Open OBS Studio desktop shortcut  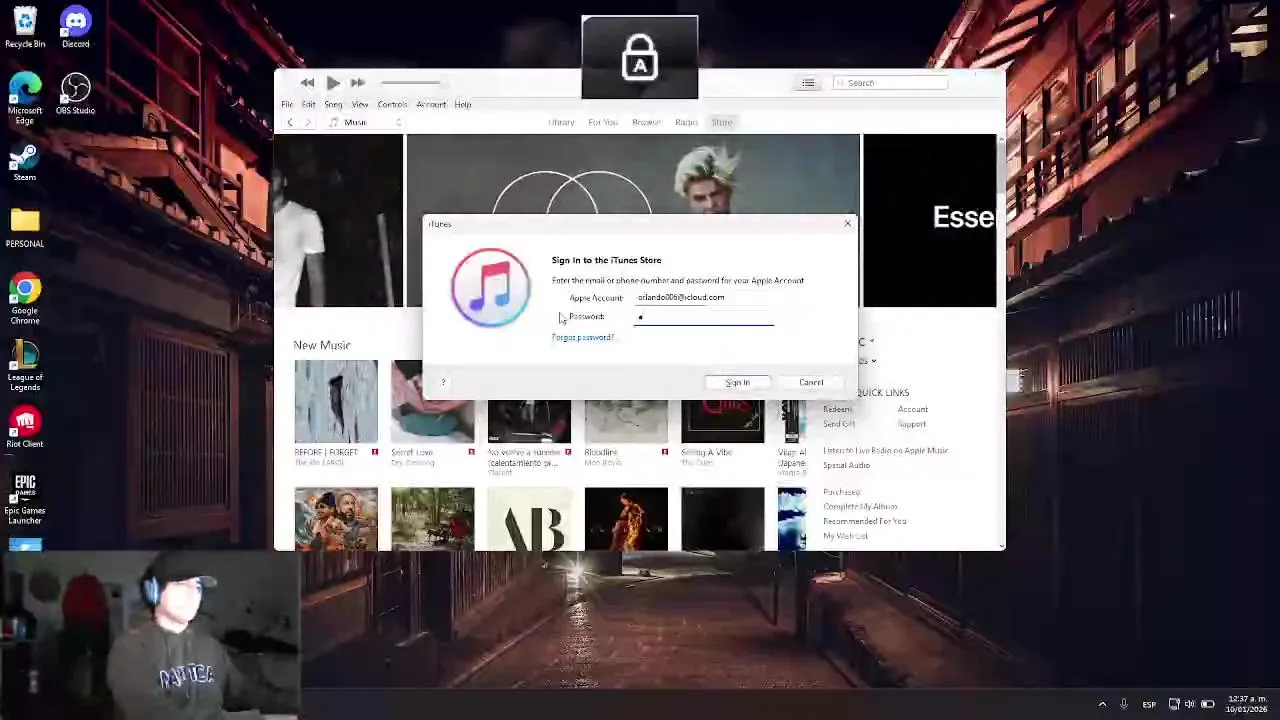pos(75,95)
